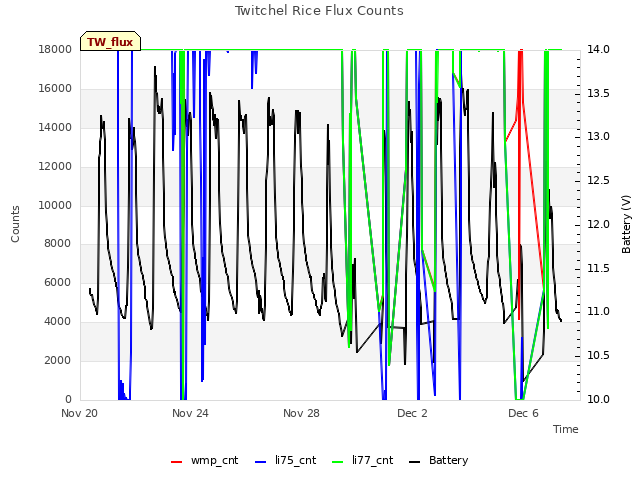Image resolution: width=640 pixels, height=480 pixels.
Task: Click the 12.5 battery axis label
Action: [598, 180]
